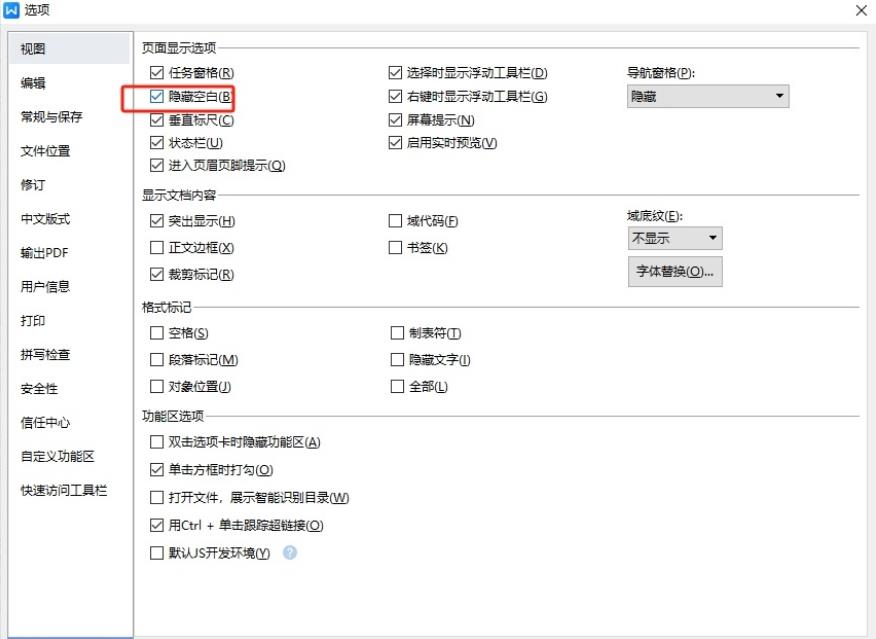876x639 pixels.
Task: Toggle the 垂直标尺(C) checkbox
Action: click(157, 120)
